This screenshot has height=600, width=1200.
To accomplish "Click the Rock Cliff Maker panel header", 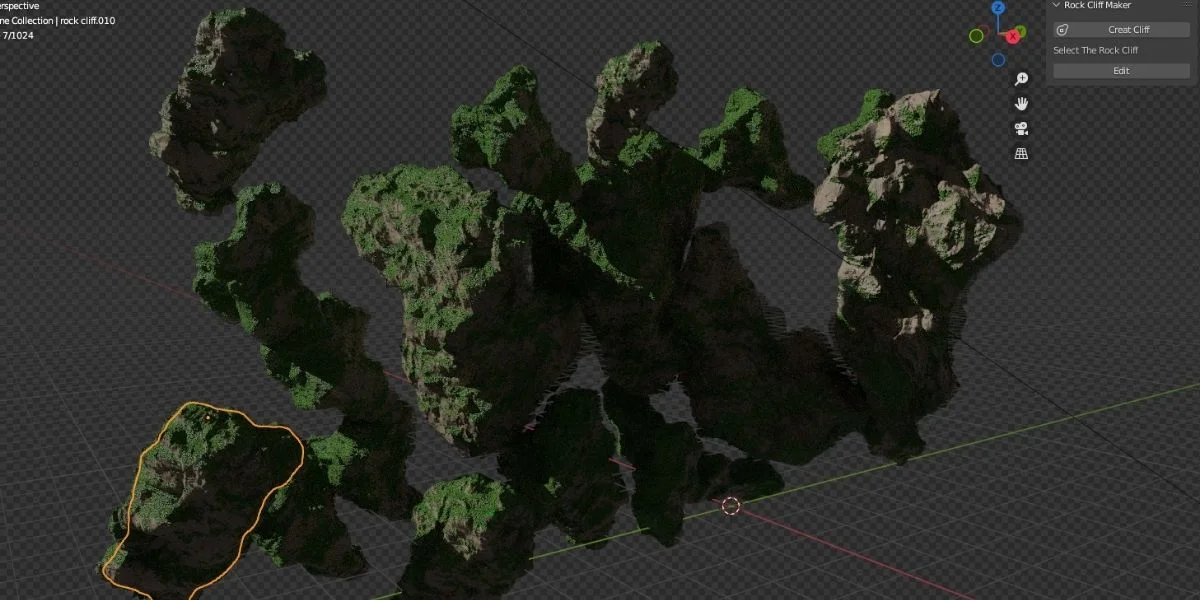I will (x=1097, y=5).
